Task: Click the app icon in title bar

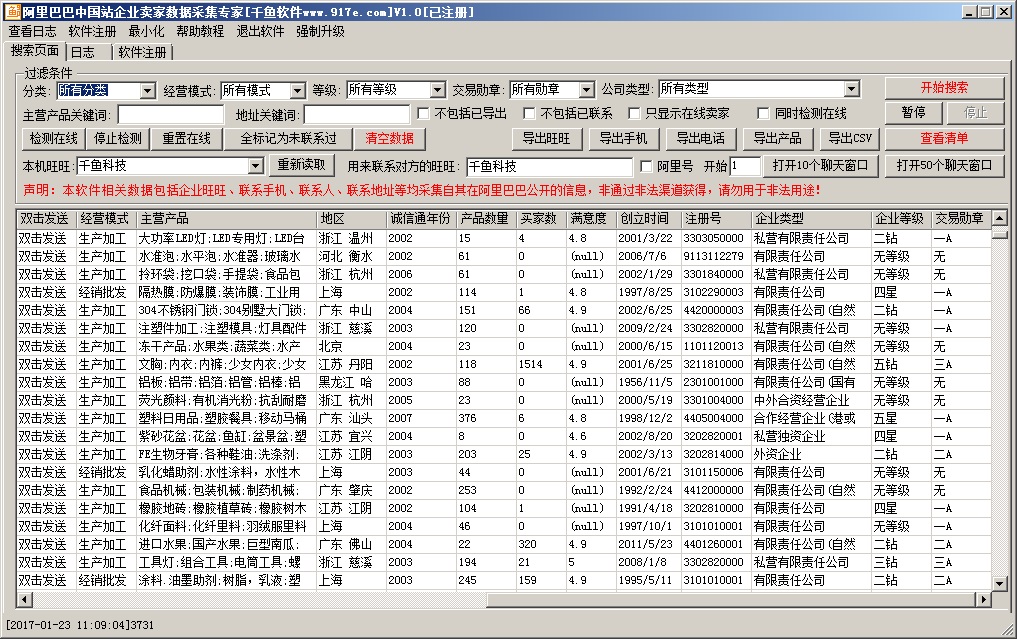Action: pos(11,12)
